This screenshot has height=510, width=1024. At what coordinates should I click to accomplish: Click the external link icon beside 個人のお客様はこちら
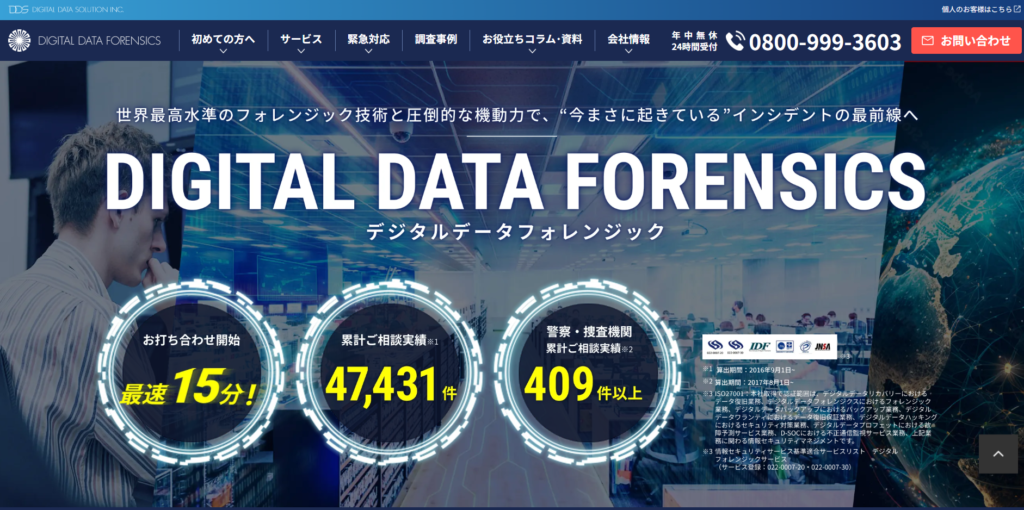[1016, 10]
